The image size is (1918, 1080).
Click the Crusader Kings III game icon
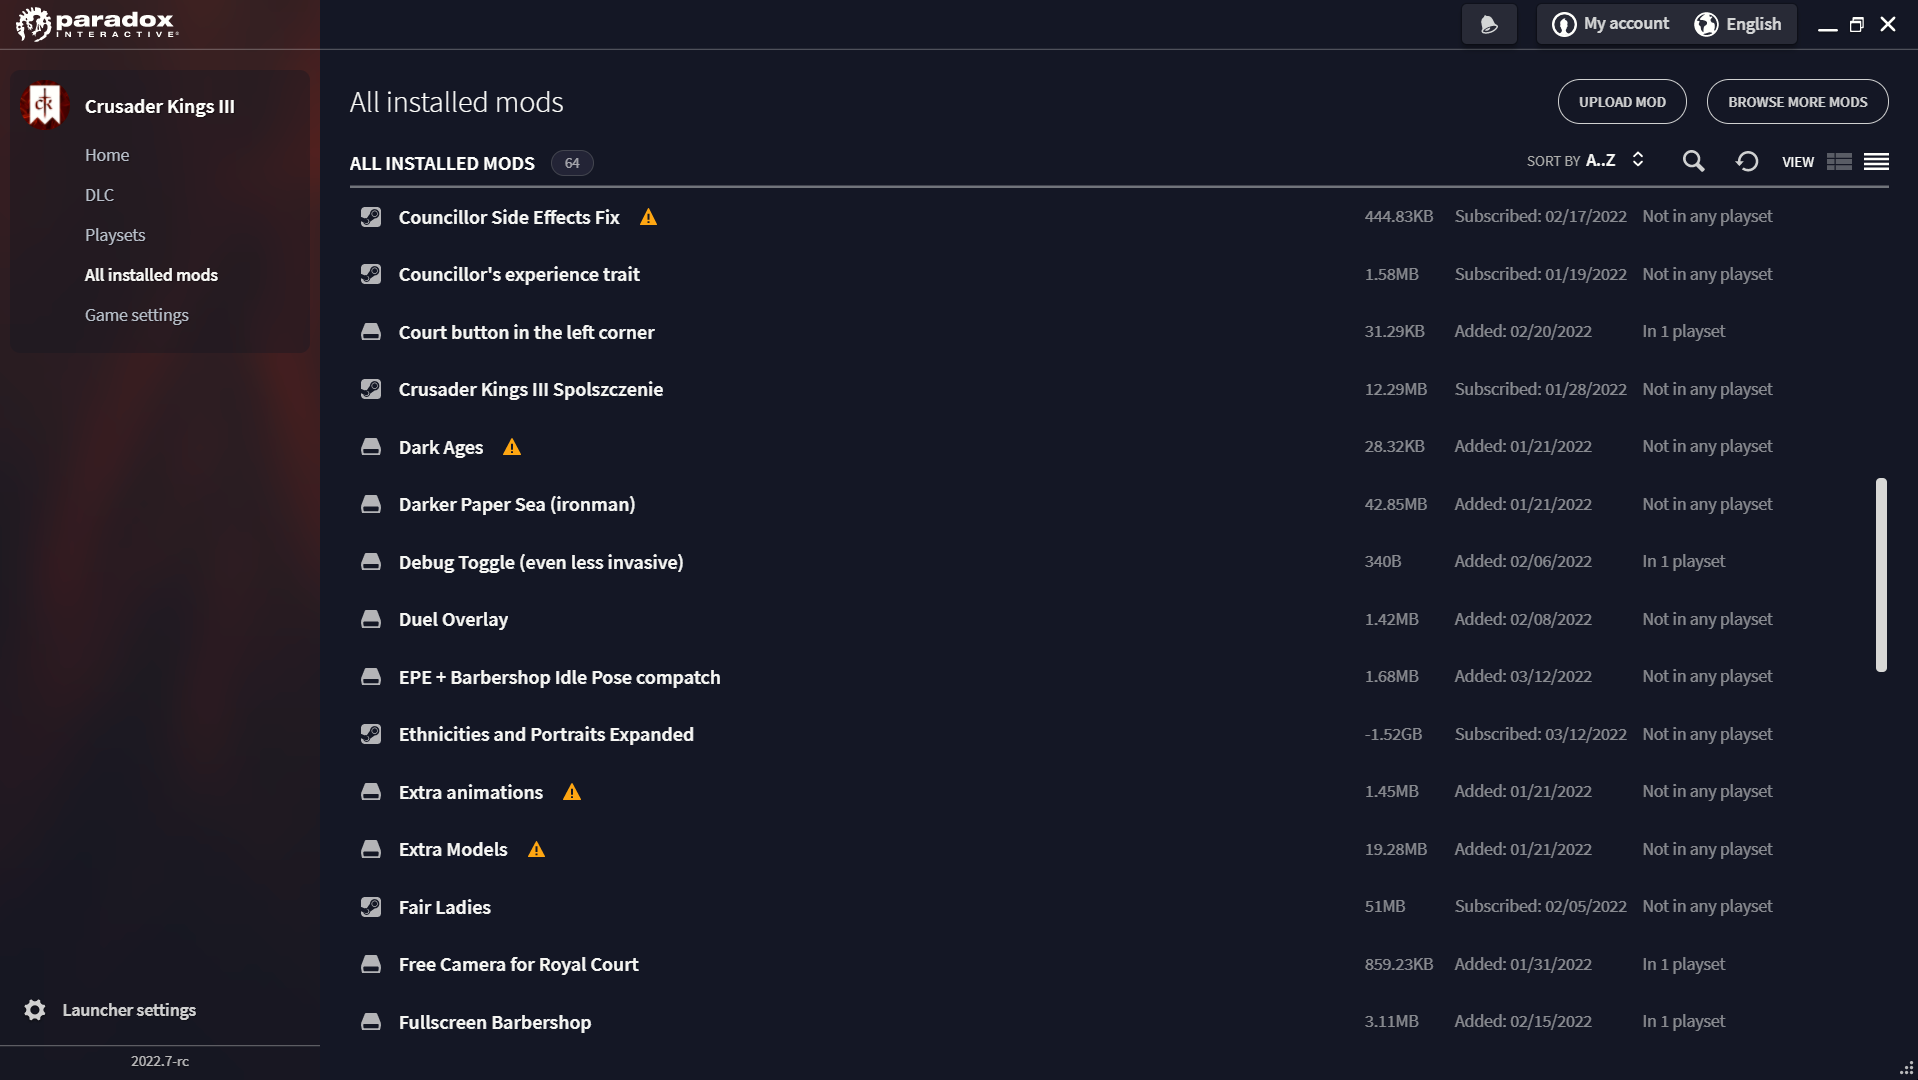pyautogui.click(x=44, y=105)
